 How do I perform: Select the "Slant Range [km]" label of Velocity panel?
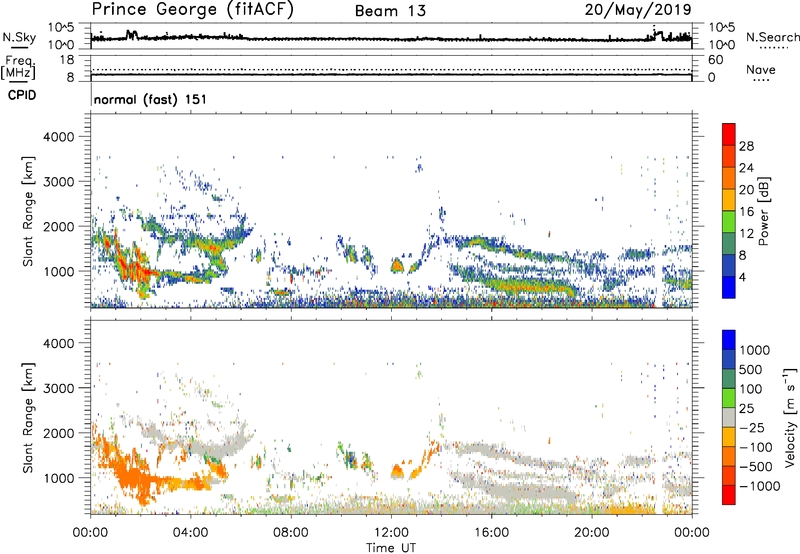(28, 417)
